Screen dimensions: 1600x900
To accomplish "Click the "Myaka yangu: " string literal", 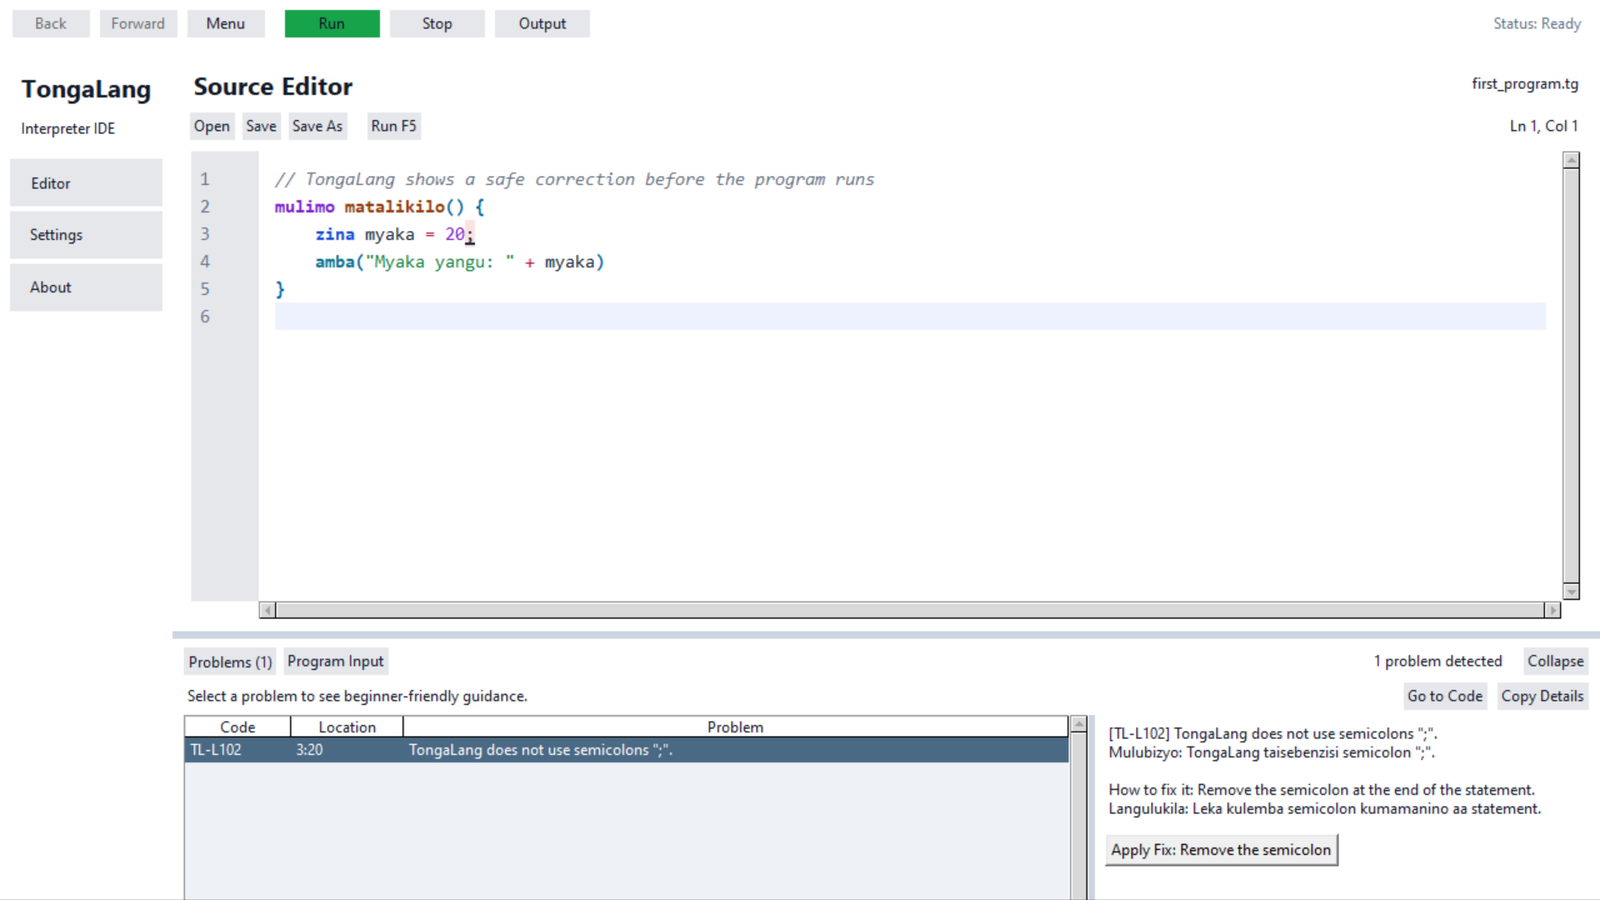I will point(440,262).
